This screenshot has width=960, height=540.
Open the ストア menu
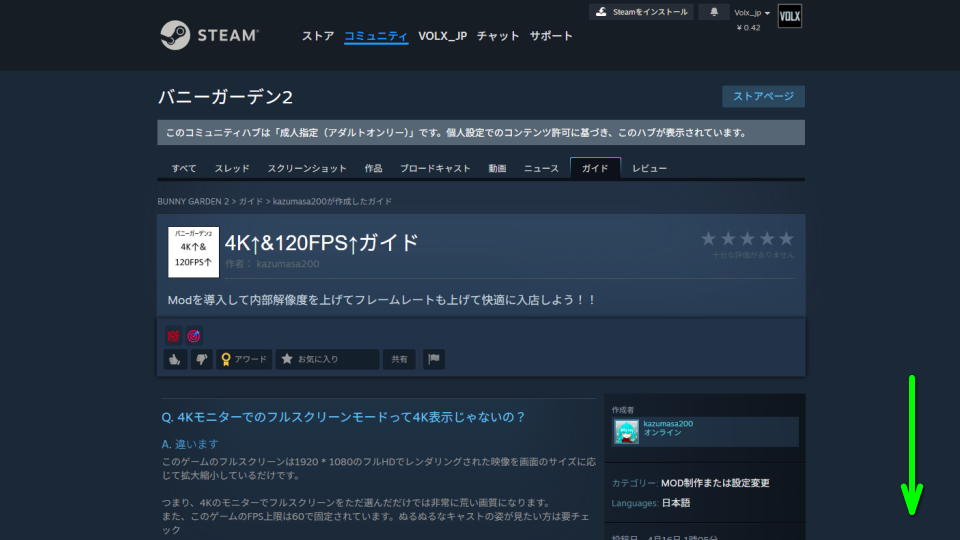click(318, 36)
